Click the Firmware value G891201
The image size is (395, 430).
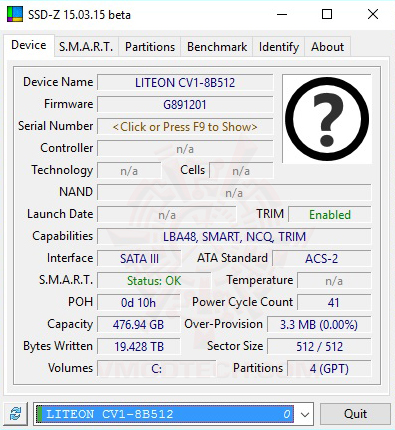185,105
